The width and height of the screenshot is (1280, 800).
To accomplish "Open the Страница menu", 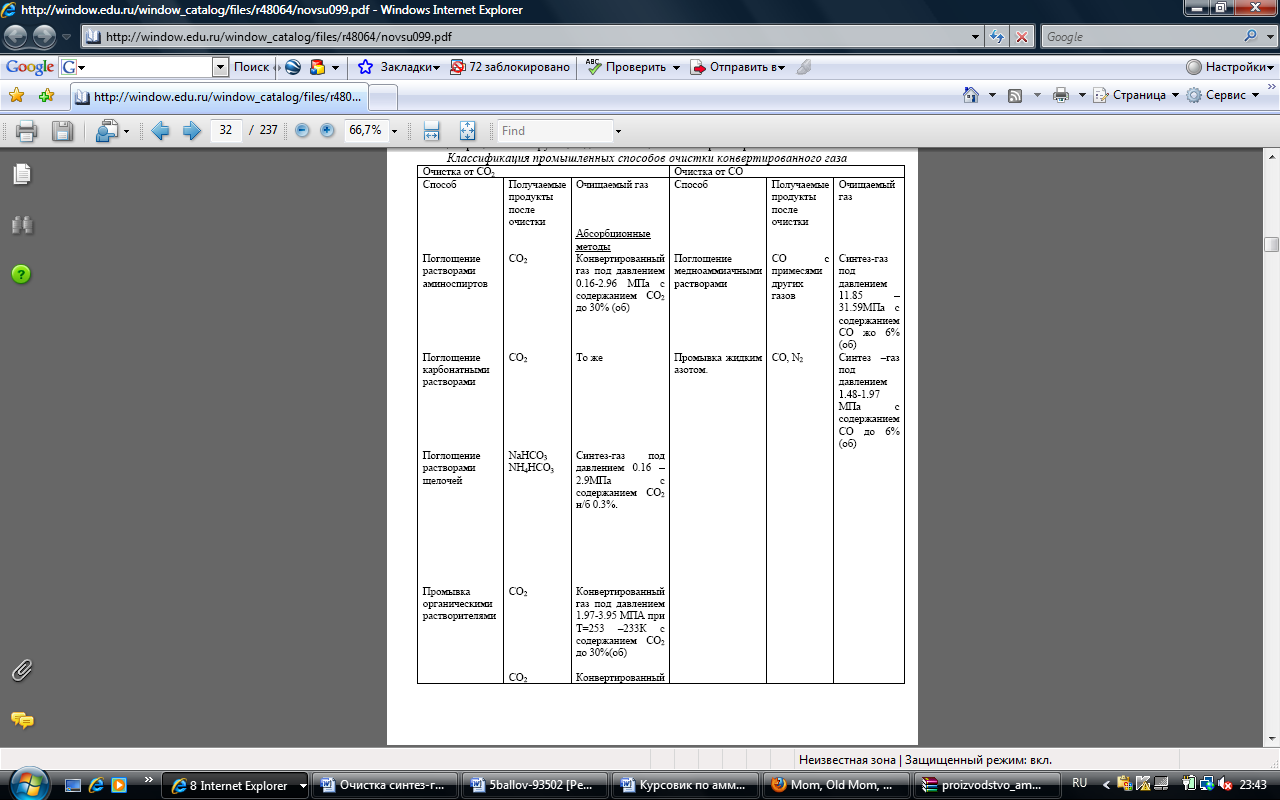I will pyautogui.click(x=1136, y=95).
